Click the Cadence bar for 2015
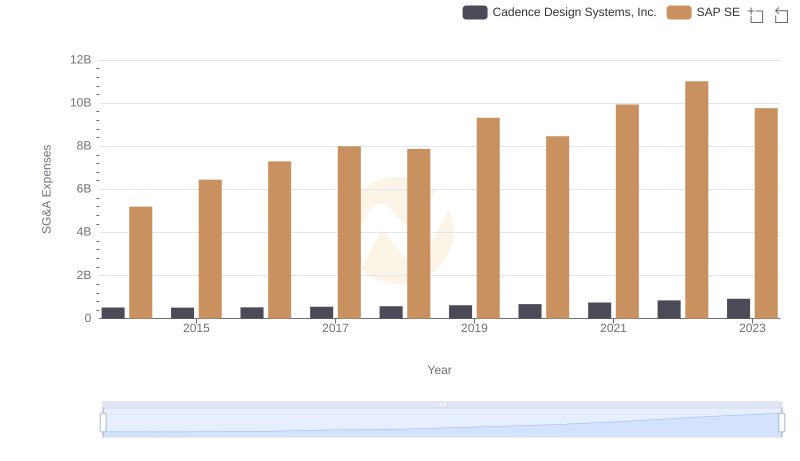 [183, 313]
